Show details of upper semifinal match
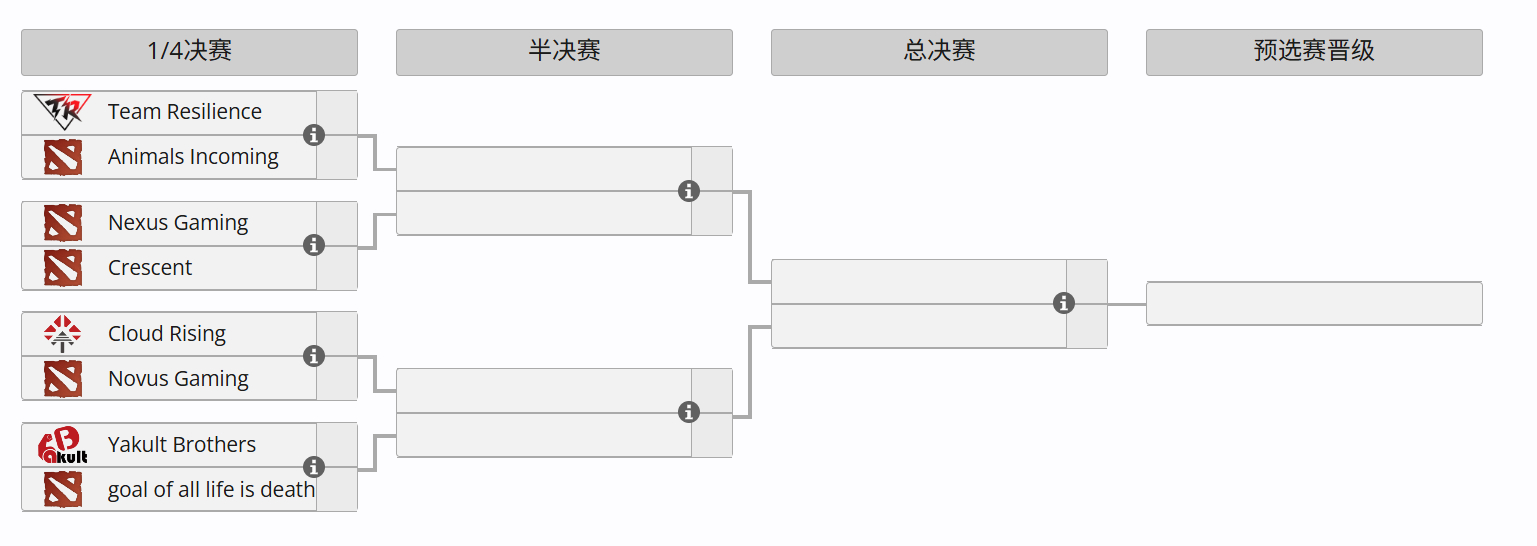 tap(689, 191)
